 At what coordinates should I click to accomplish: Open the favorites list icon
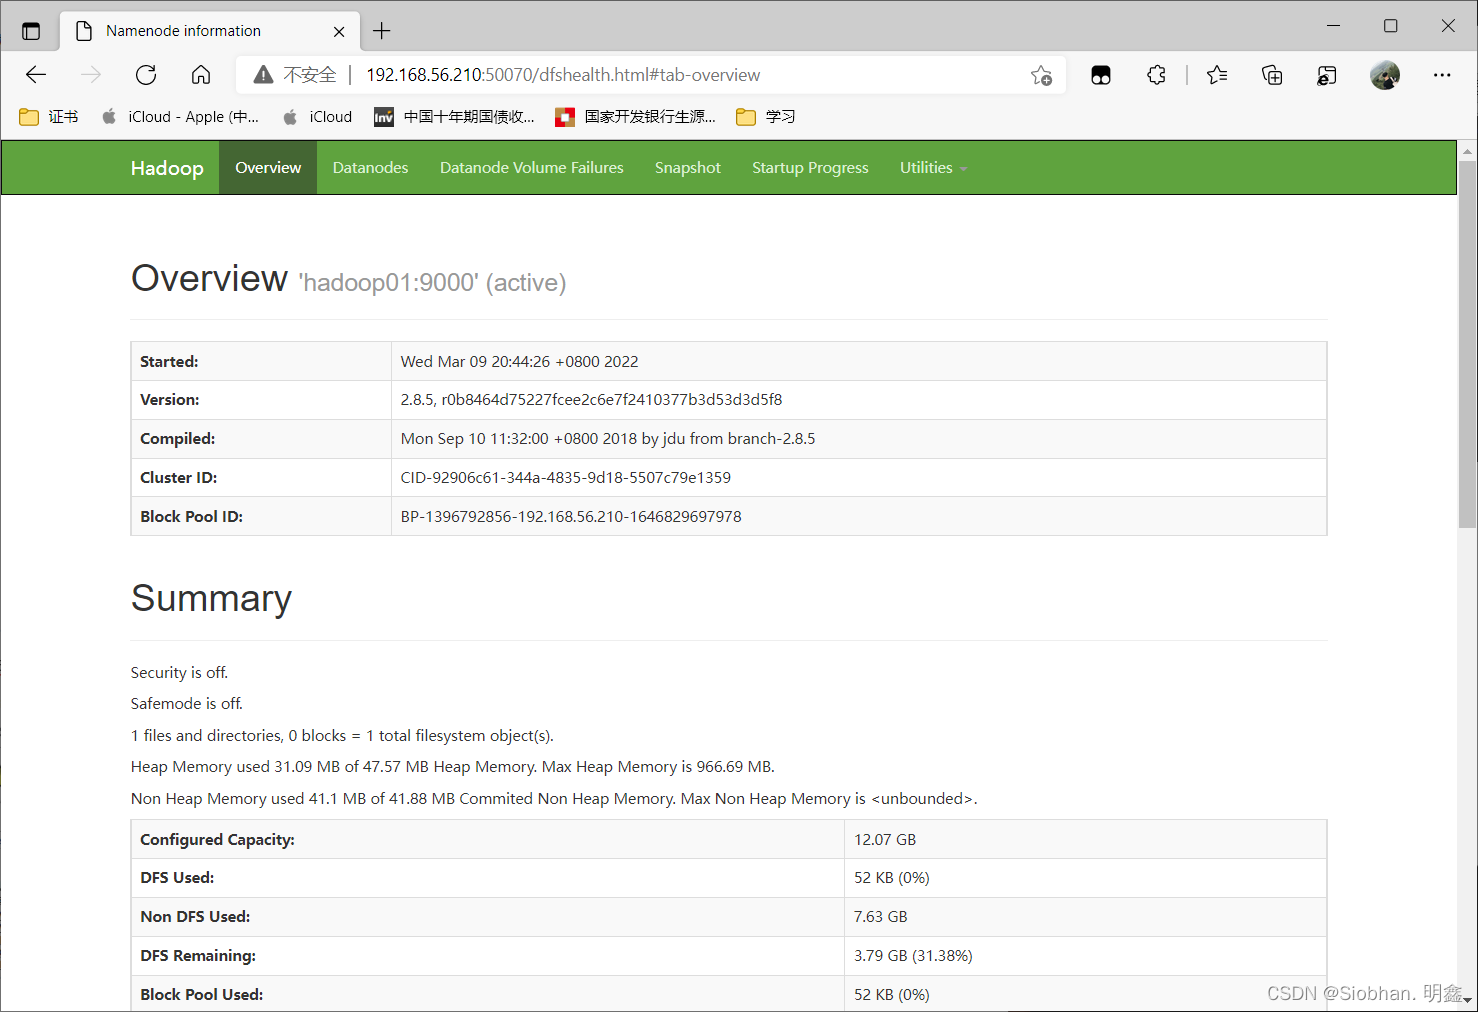click(x=1217, y=75)
